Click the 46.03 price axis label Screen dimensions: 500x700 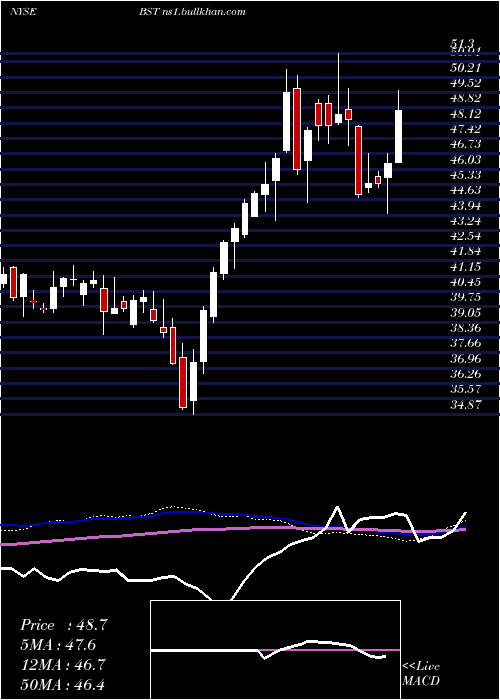(x=466, y=160)
